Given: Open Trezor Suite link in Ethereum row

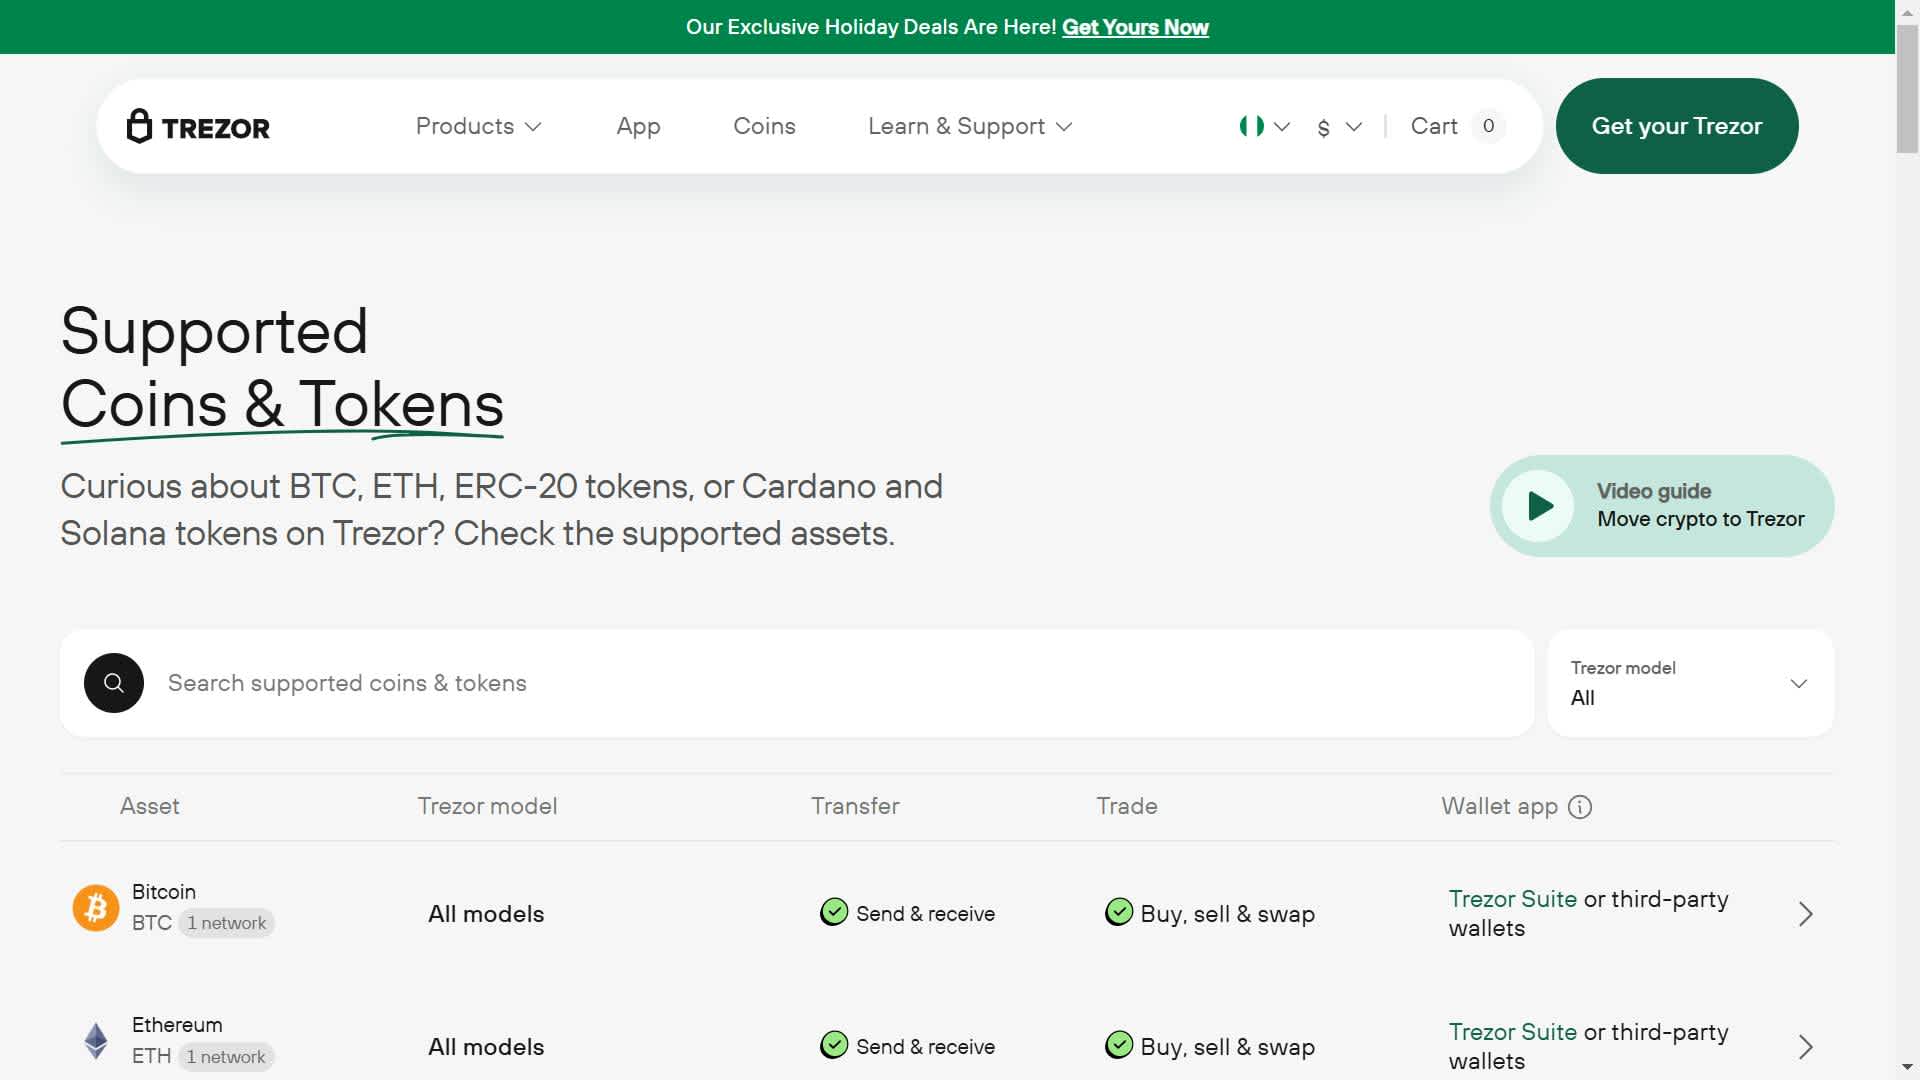Looking at the screenshot, I should click(x=1512, y=1032).
